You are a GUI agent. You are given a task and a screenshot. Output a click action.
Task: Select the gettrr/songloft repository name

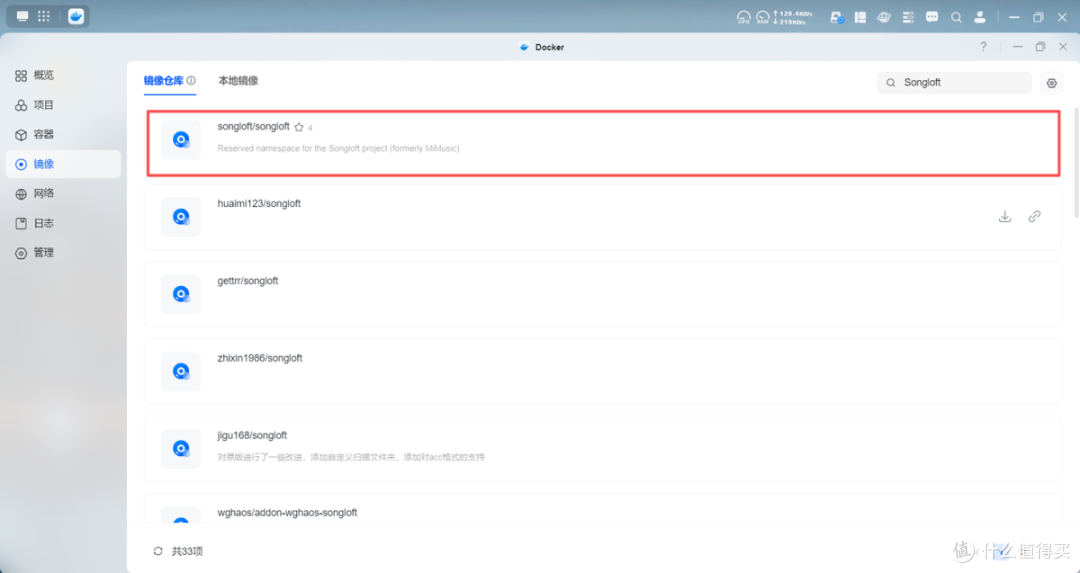(x=248, y=281)
